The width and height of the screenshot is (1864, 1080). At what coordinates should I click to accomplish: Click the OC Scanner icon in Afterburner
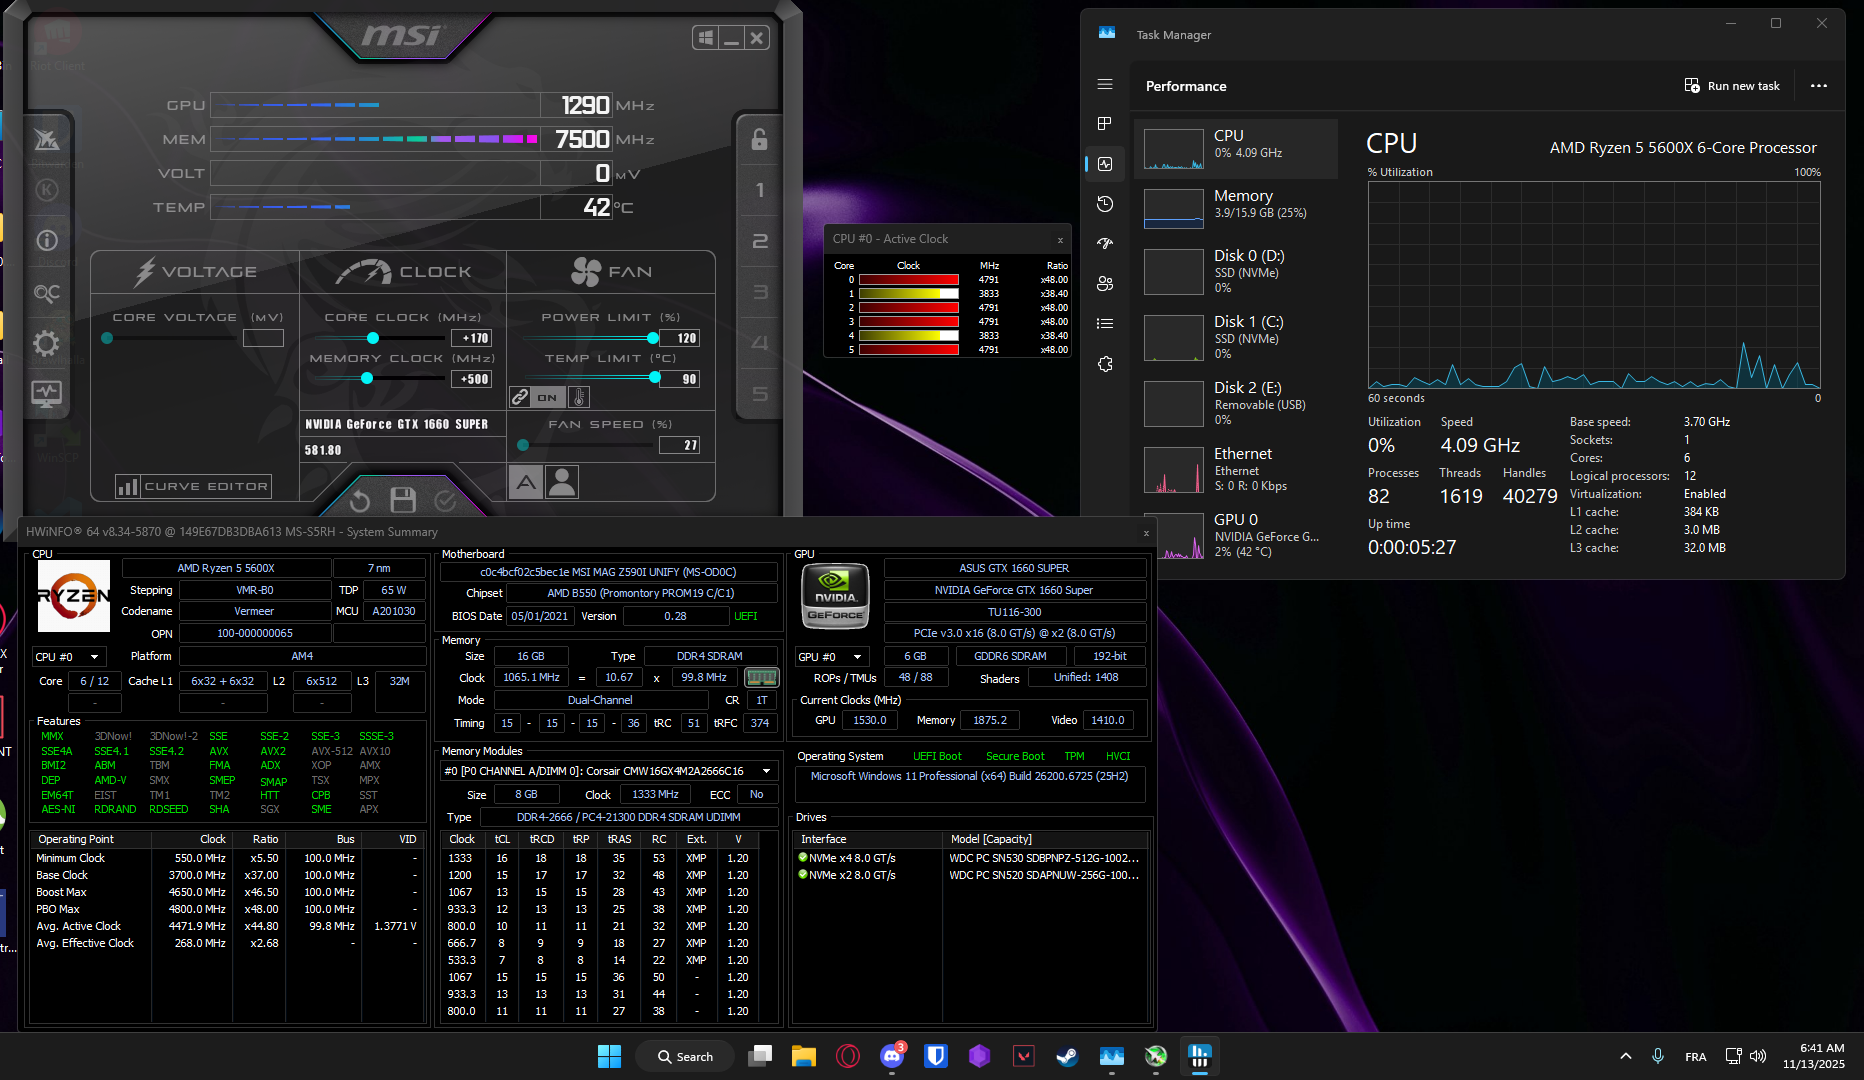click(x=46, y=293)
